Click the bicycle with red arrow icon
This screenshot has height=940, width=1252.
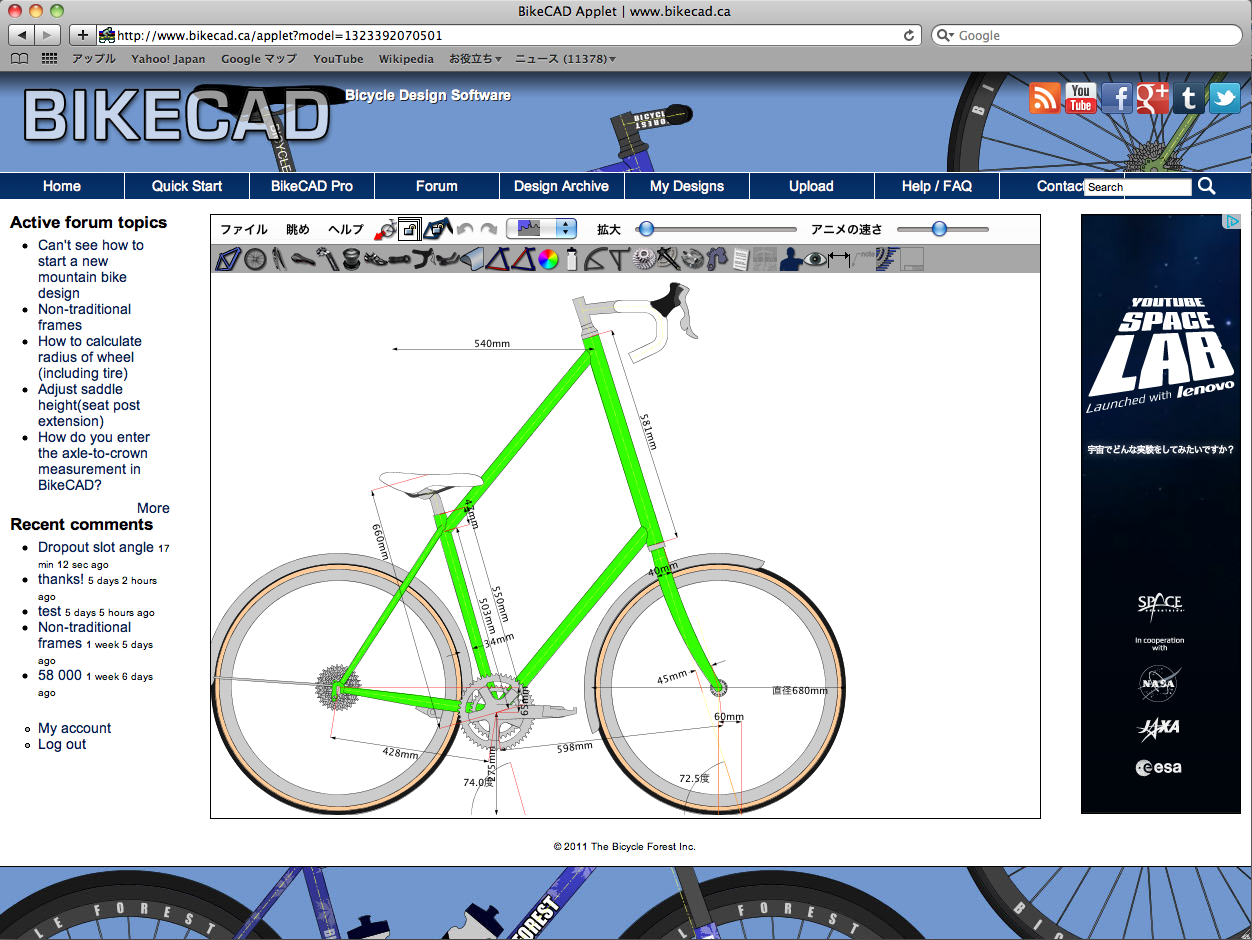tap(386, 230)
